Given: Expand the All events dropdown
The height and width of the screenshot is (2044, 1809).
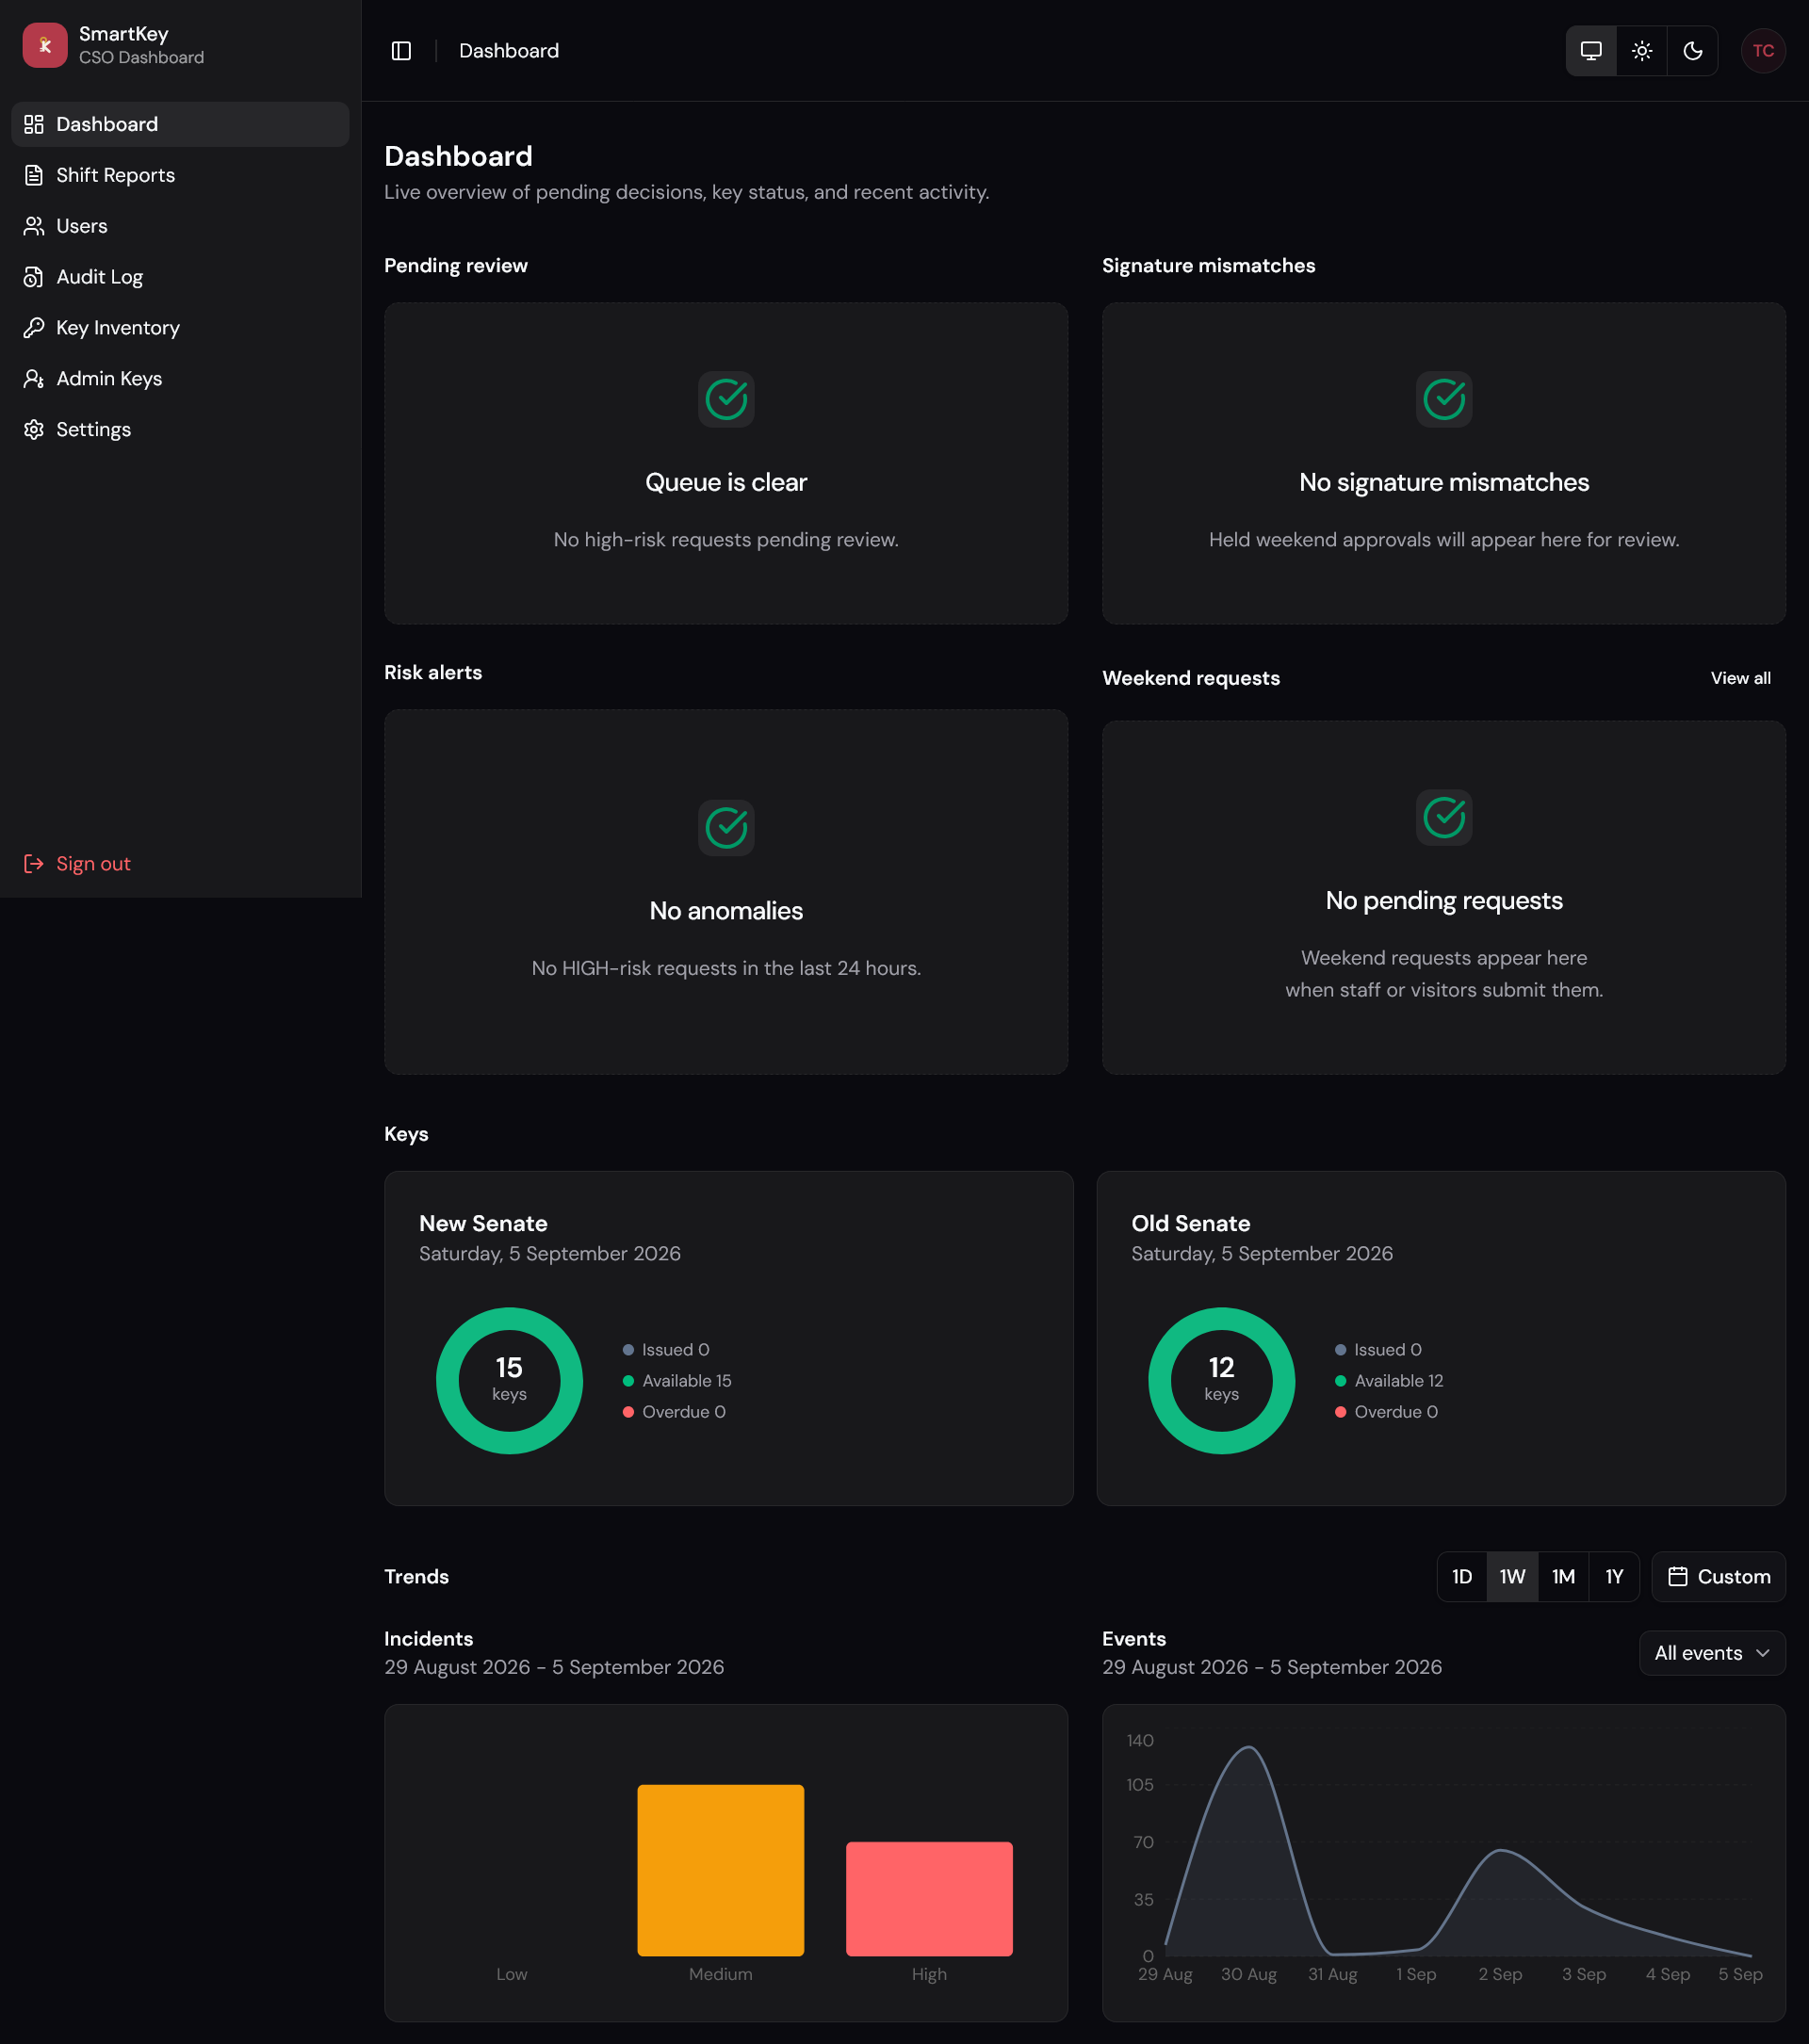Looking at the screenshot, I should pos(1712,1653).
